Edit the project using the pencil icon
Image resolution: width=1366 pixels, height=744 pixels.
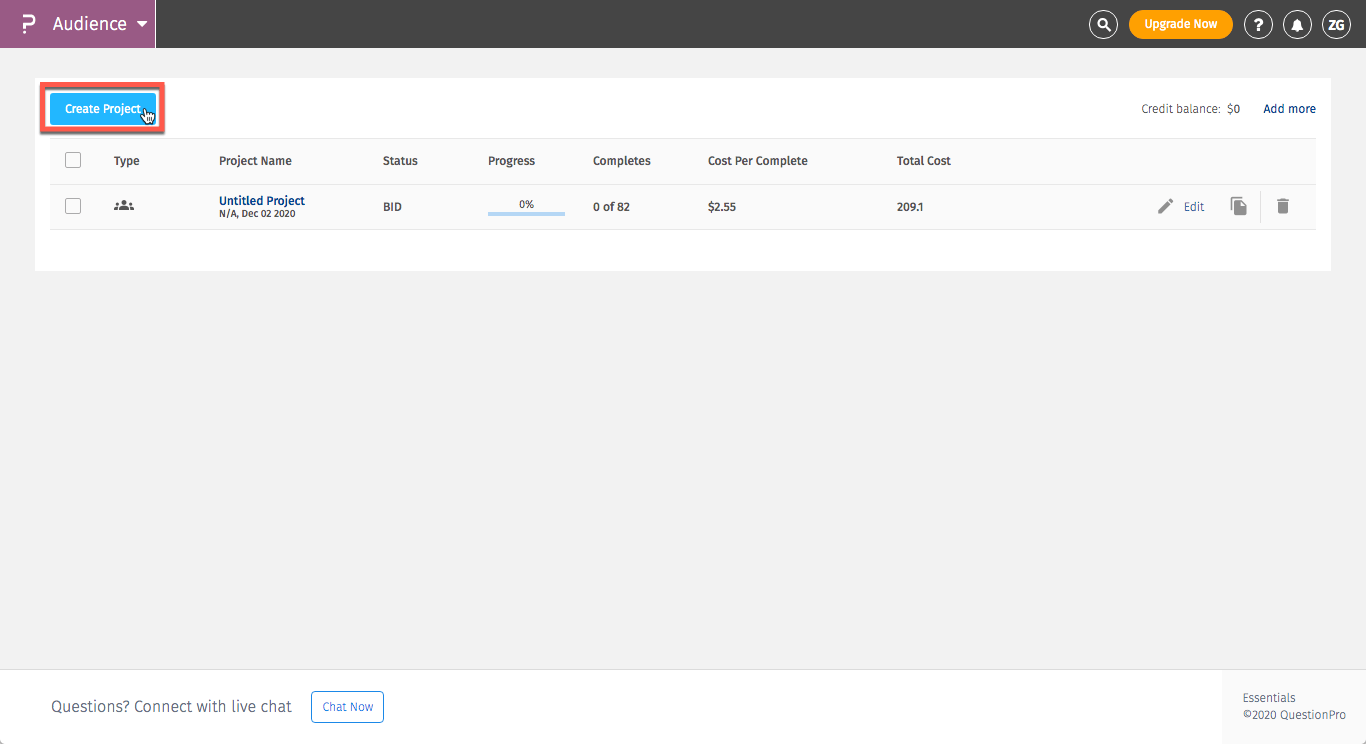click(1165, 206)
